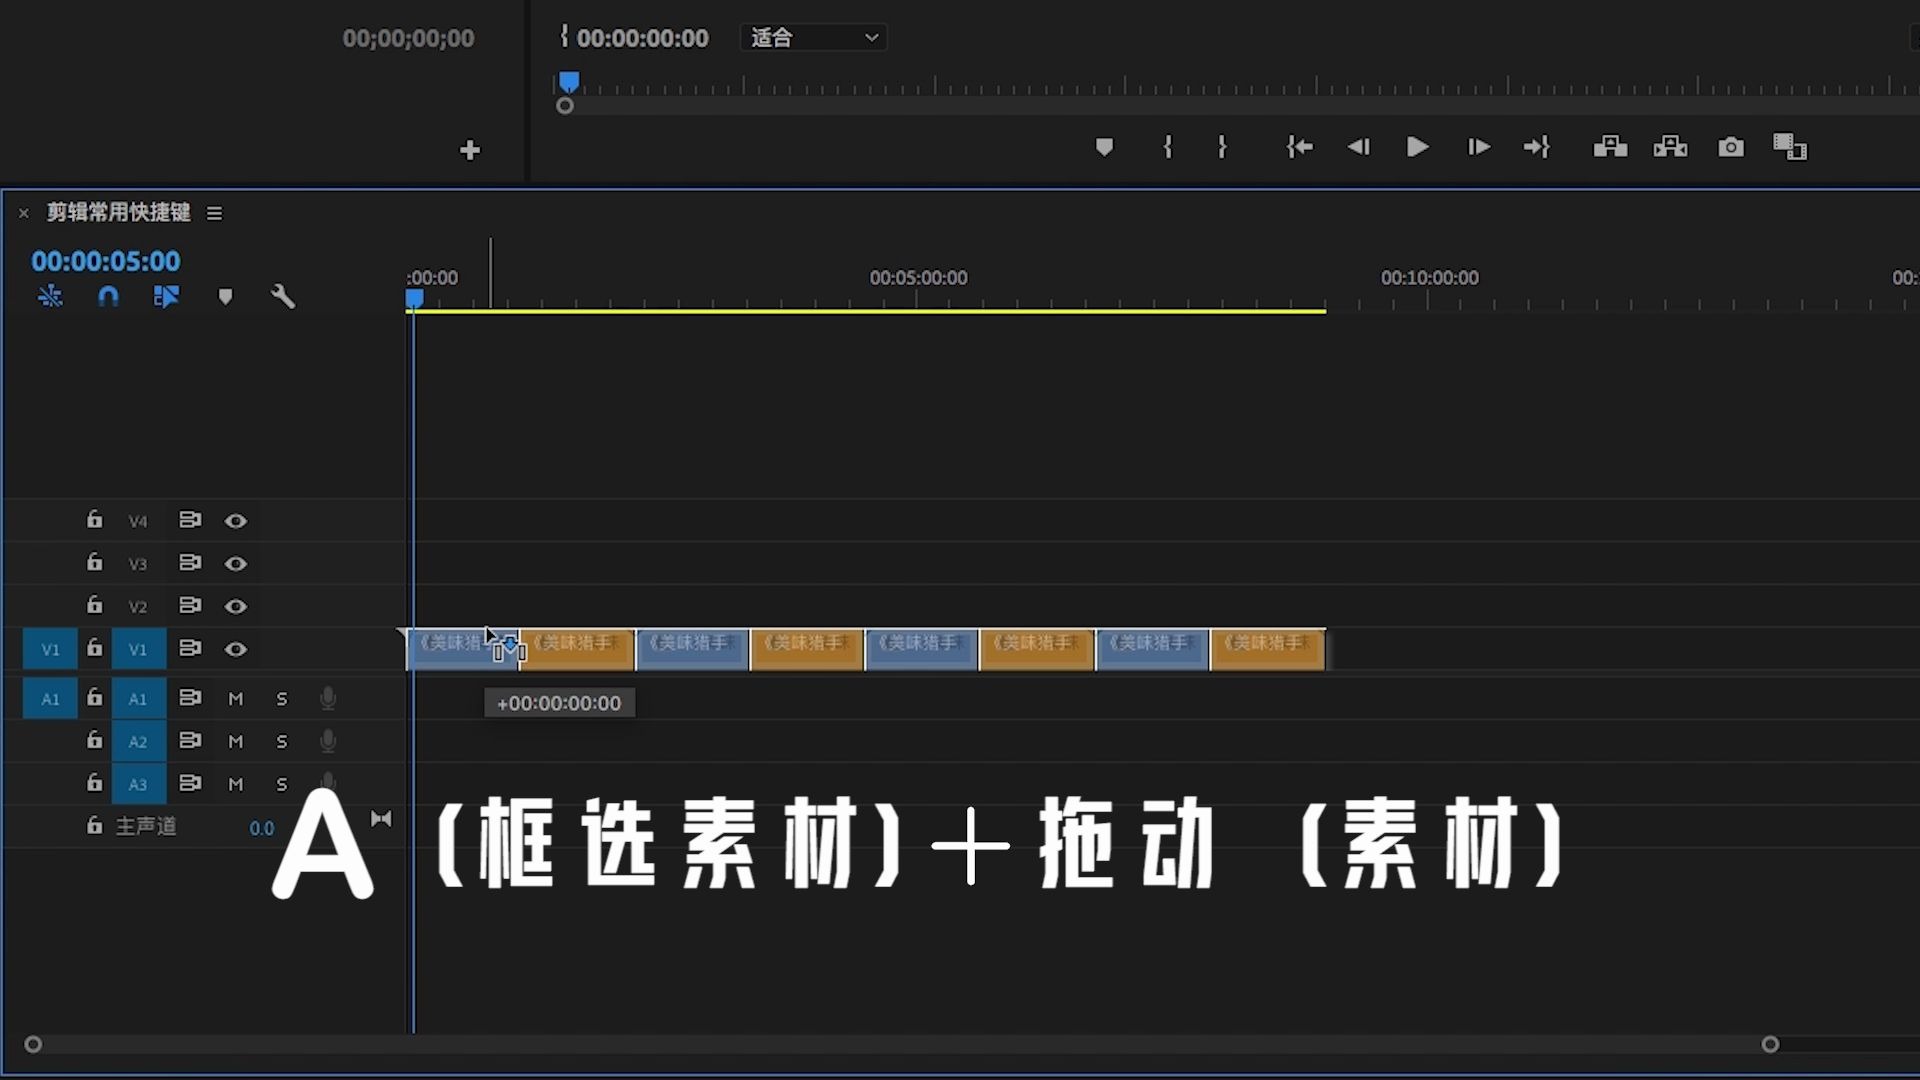Click timeline timecode 00:00:05:00

pos(105,261)
